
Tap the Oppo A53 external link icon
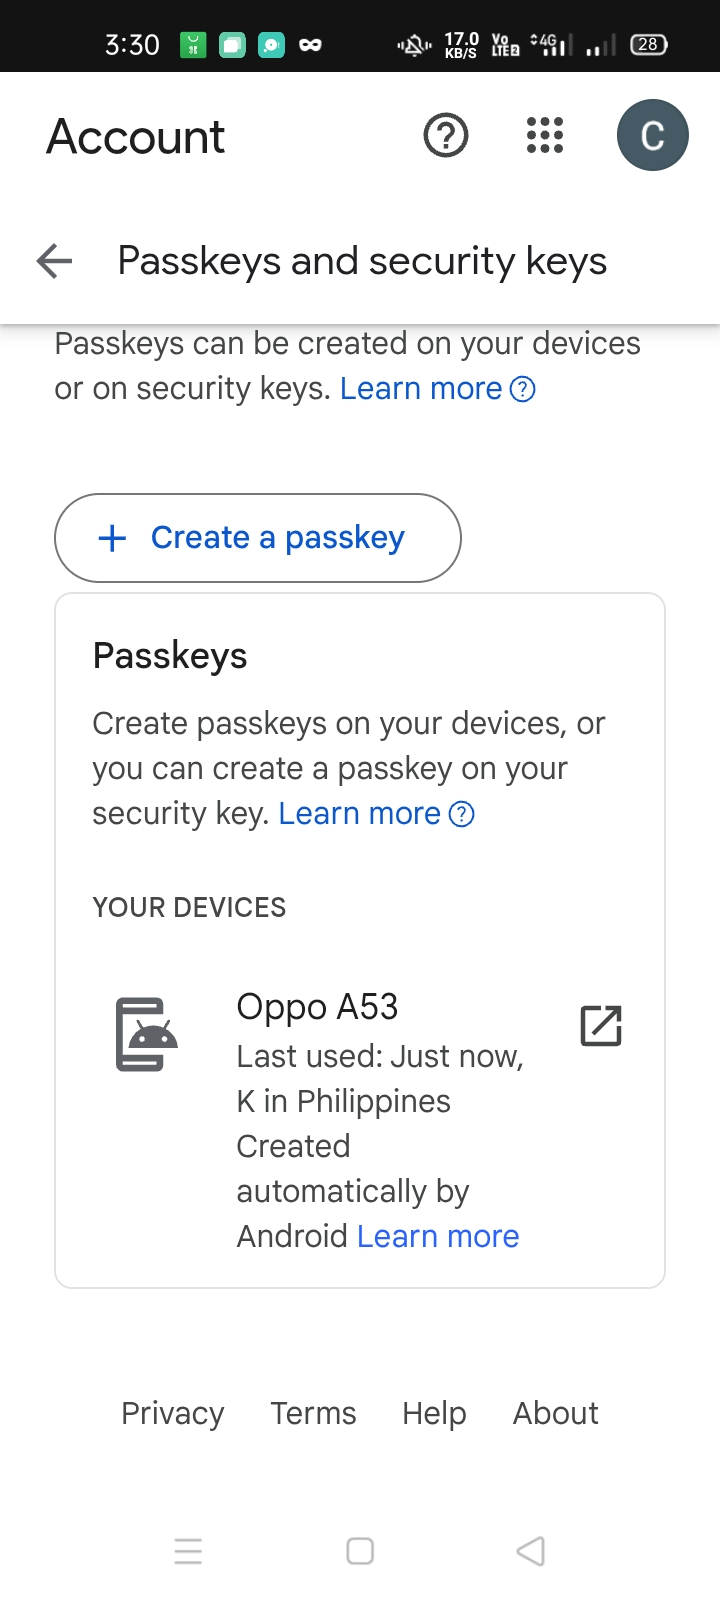point(601,1026)
